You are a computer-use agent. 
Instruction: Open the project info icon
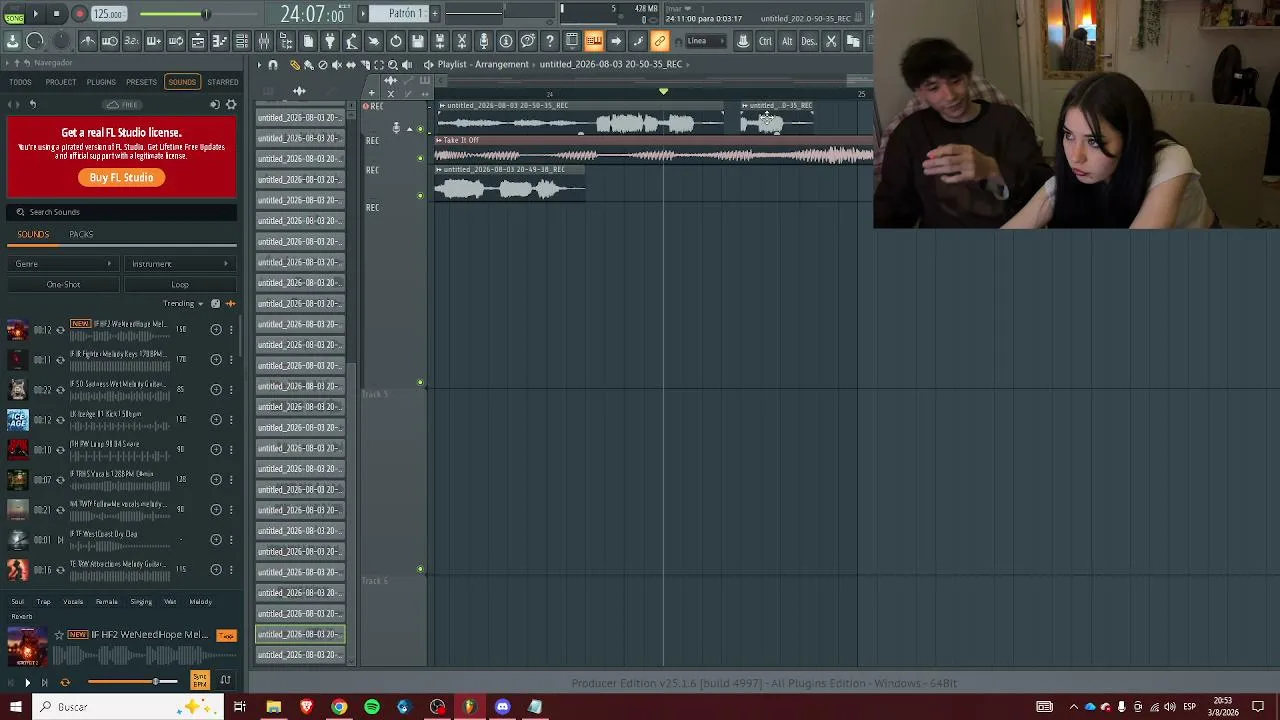tap(506, 41)
